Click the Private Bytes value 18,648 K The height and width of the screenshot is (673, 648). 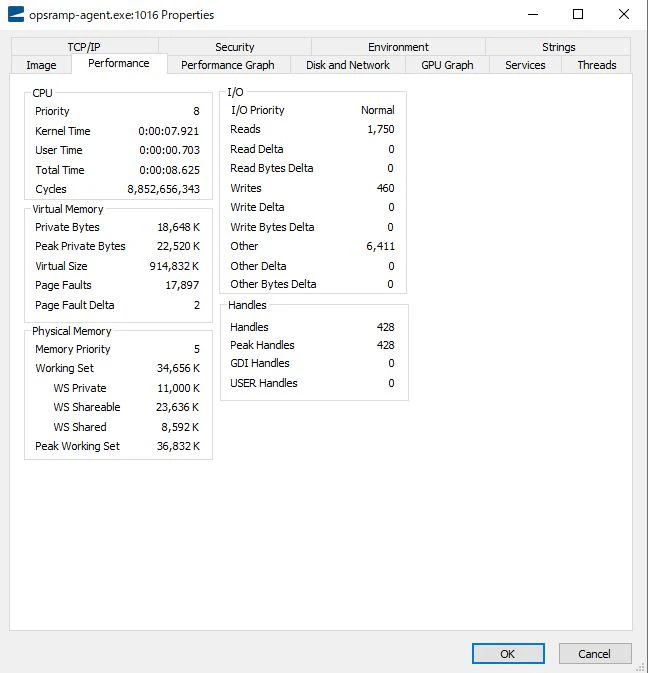[x=179, y=227]
